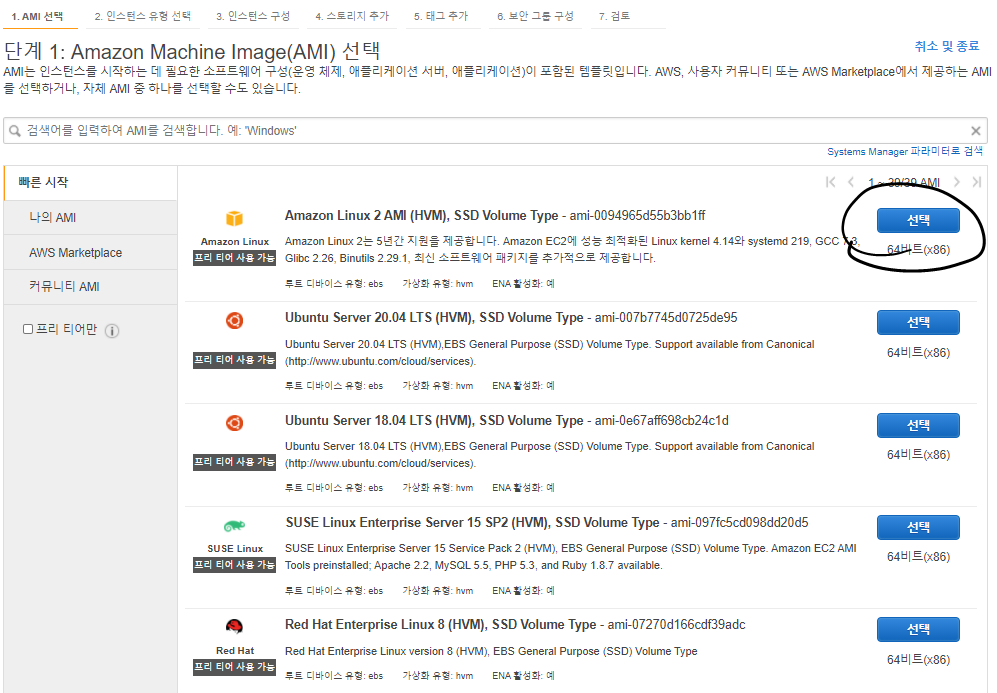The height and width of the screenshot is (693, 997).
Task: Click the Ubuntu Server 20.04 LTS title
Action: (x=434, y=318)
